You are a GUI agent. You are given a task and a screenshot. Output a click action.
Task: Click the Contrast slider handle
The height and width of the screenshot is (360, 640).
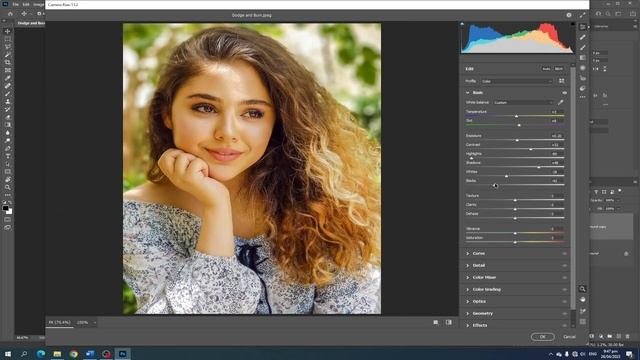[531, 149]
